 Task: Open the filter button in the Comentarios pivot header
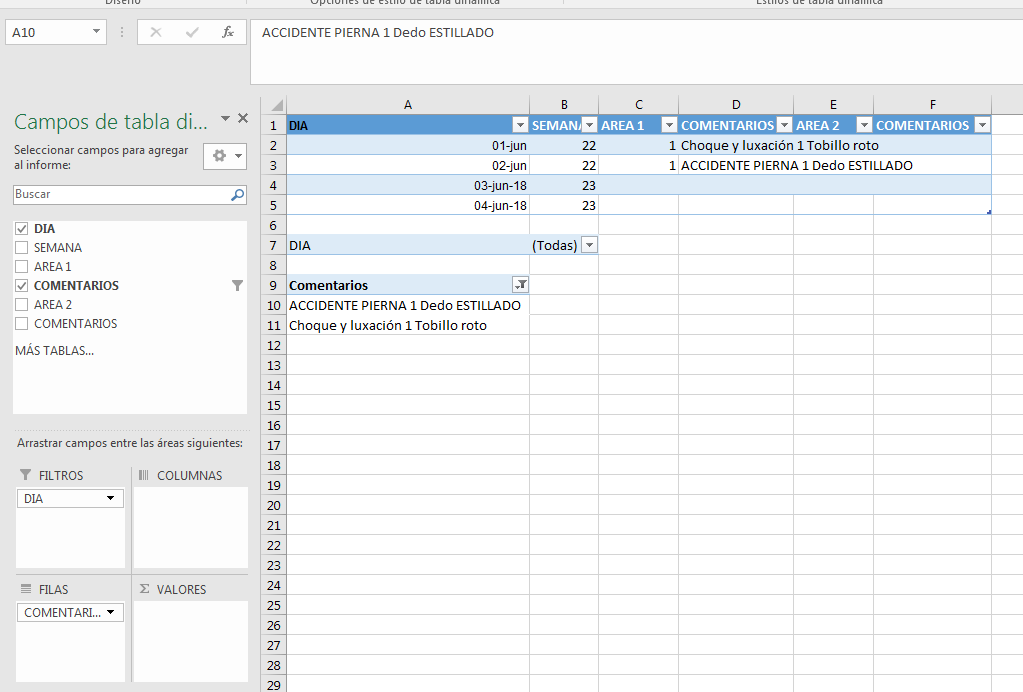coord(521,284)
